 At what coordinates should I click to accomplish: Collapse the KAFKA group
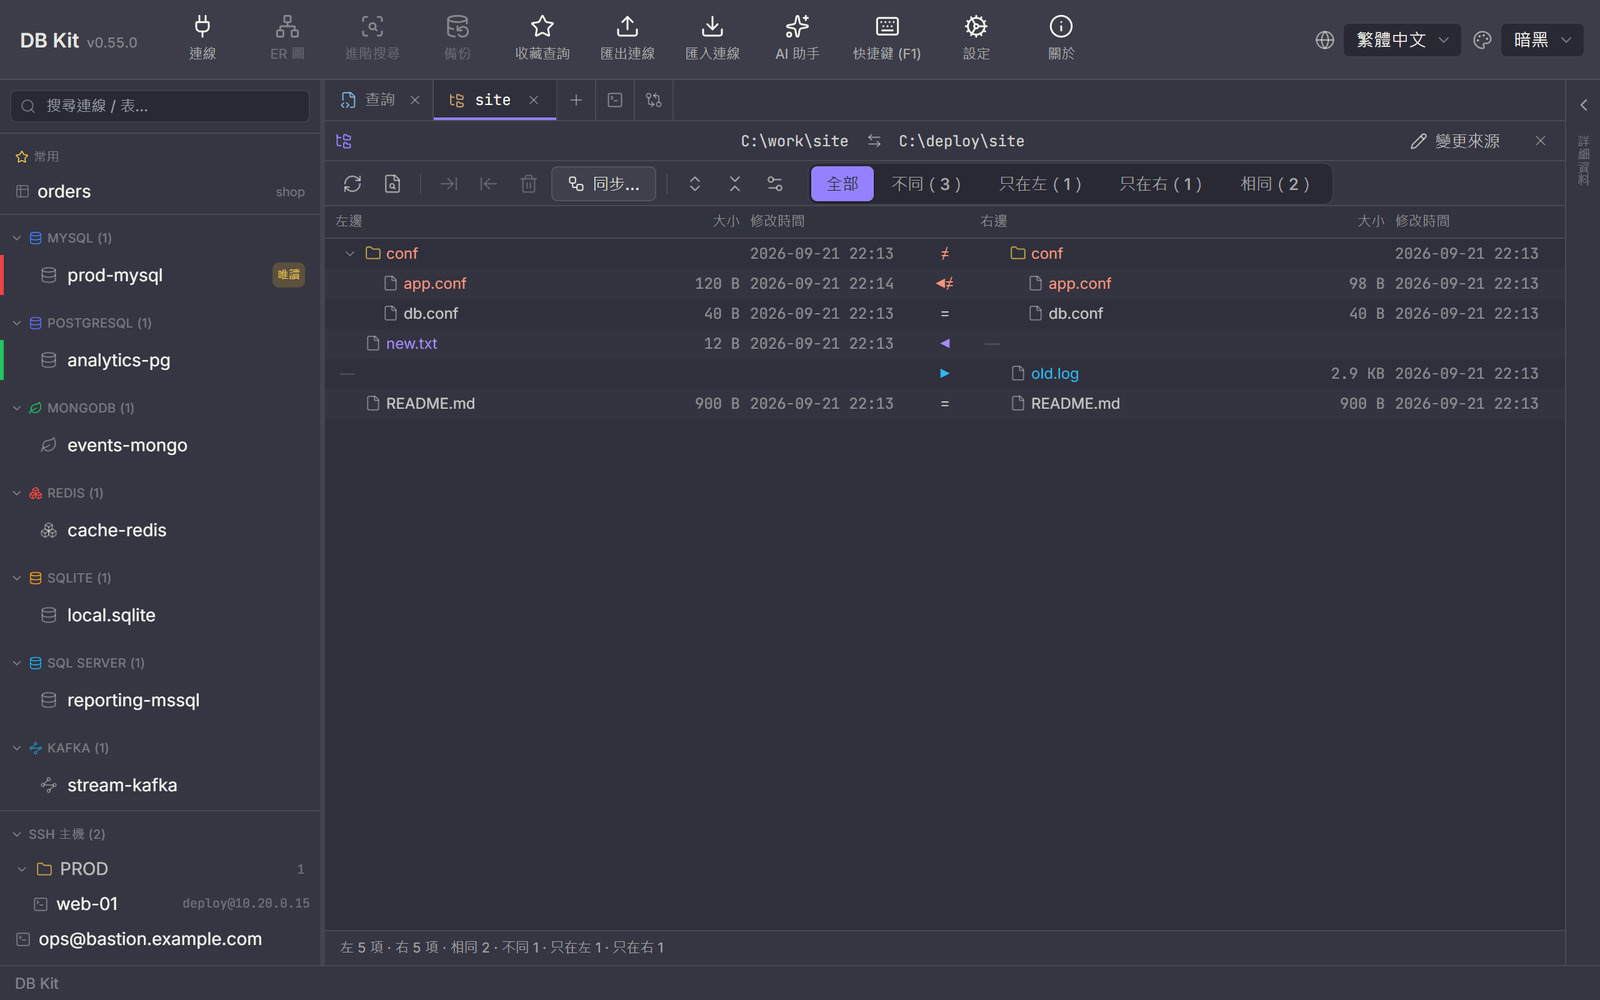click(17, 748)
